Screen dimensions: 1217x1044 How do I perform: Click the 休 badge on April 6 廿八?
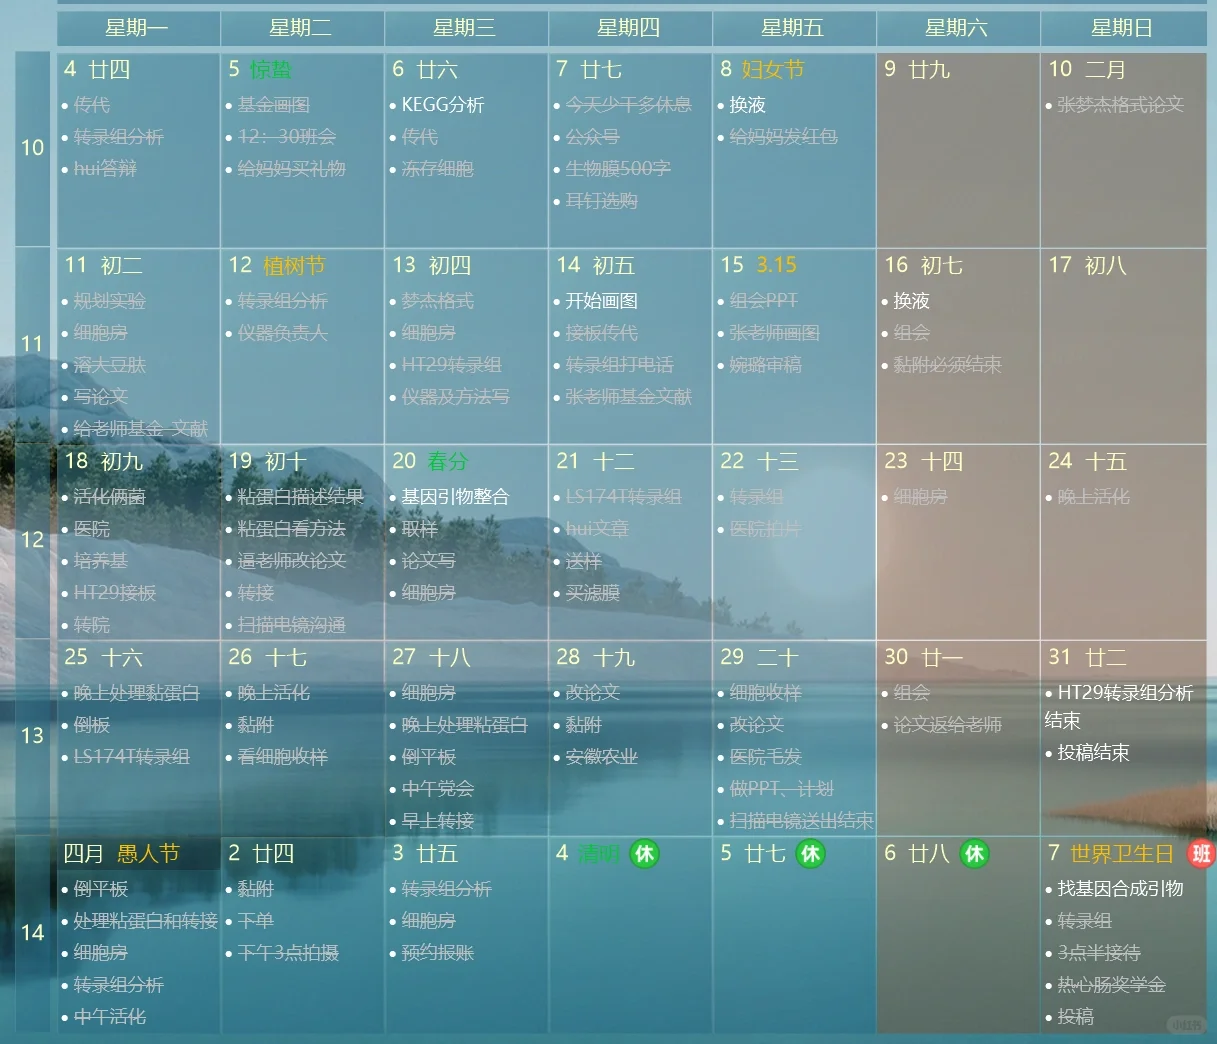tap(975, 854)
